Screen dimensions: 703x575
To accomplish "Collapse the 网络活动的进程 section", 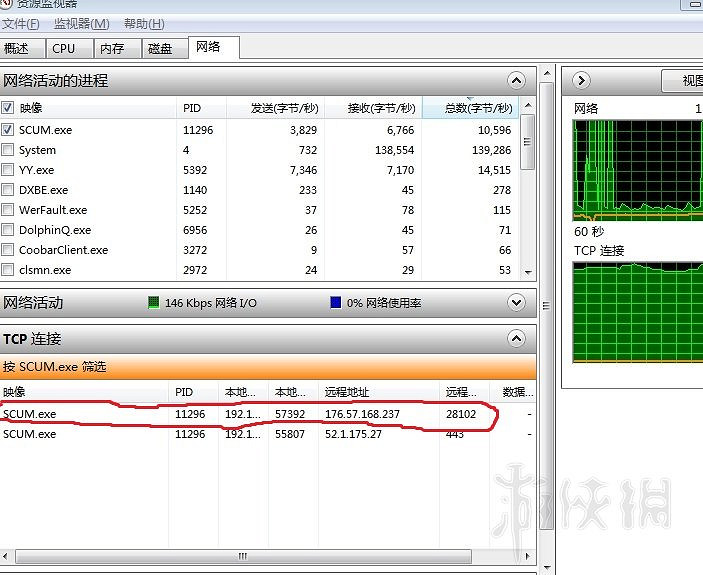I will coord(516,81).
